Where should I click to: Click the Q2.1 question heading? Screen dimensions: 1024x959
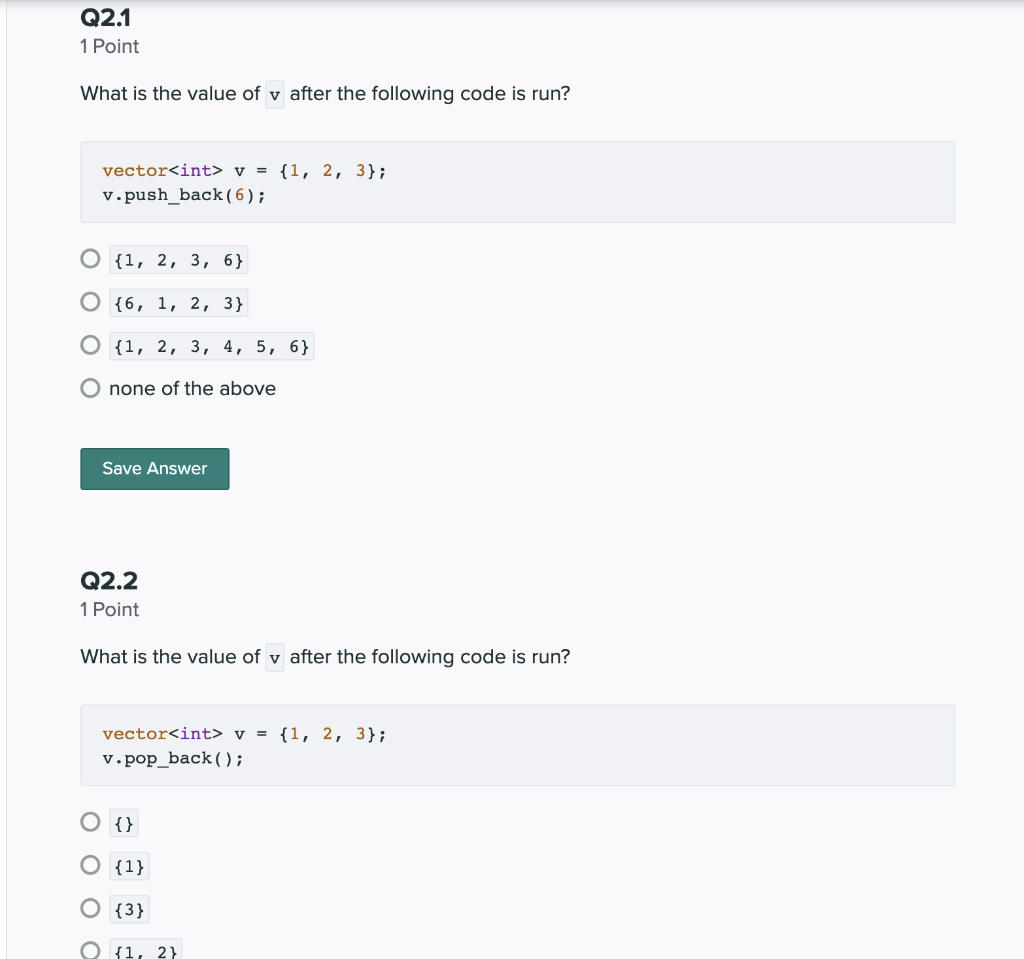[105, 18]
